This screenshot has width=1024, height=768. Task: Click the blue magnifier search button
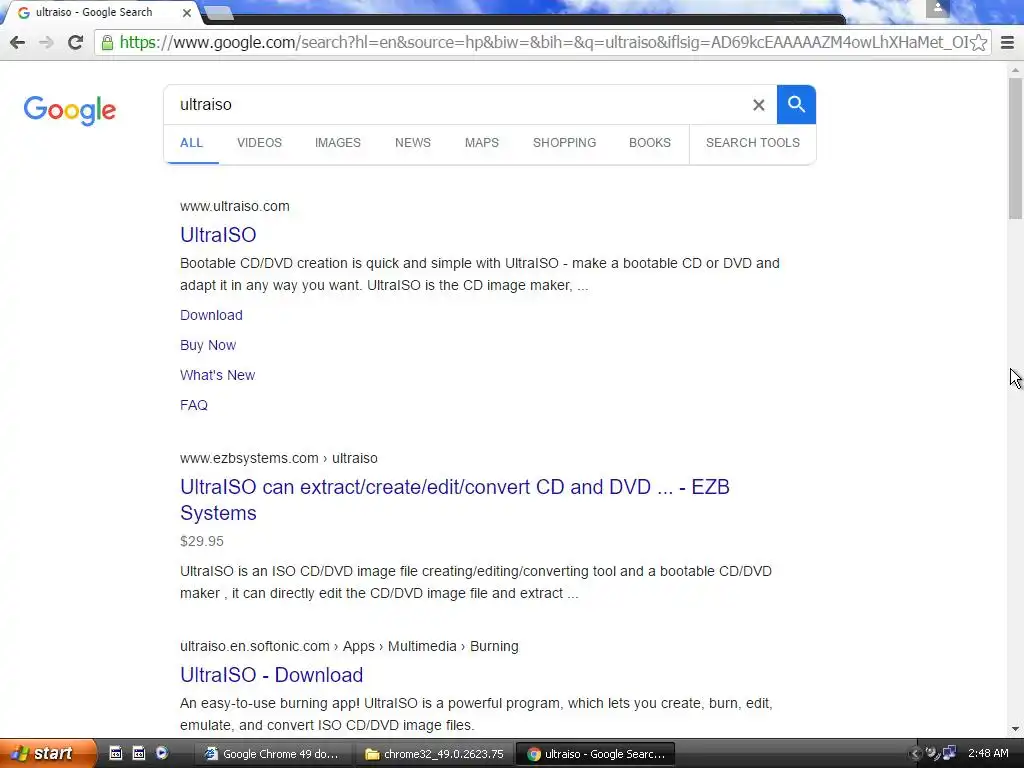(796, 104)
